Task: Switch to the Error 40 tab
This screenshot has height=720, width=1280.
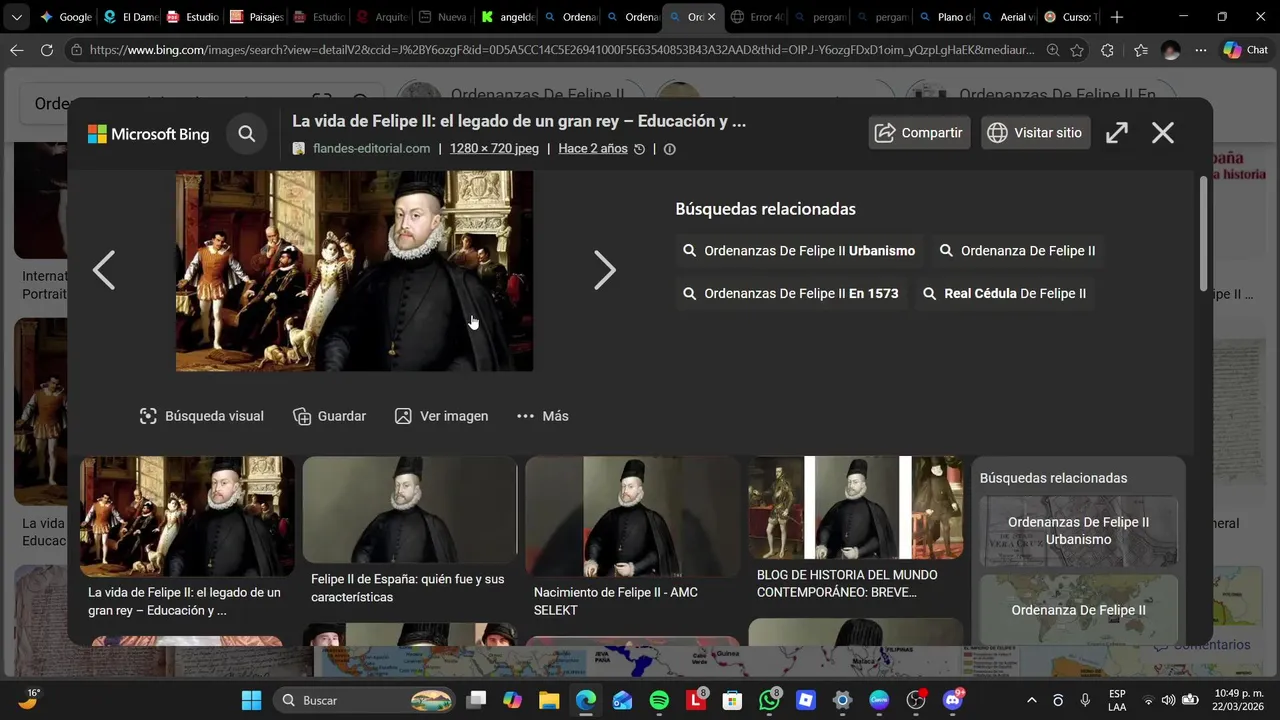Action: 757,17
